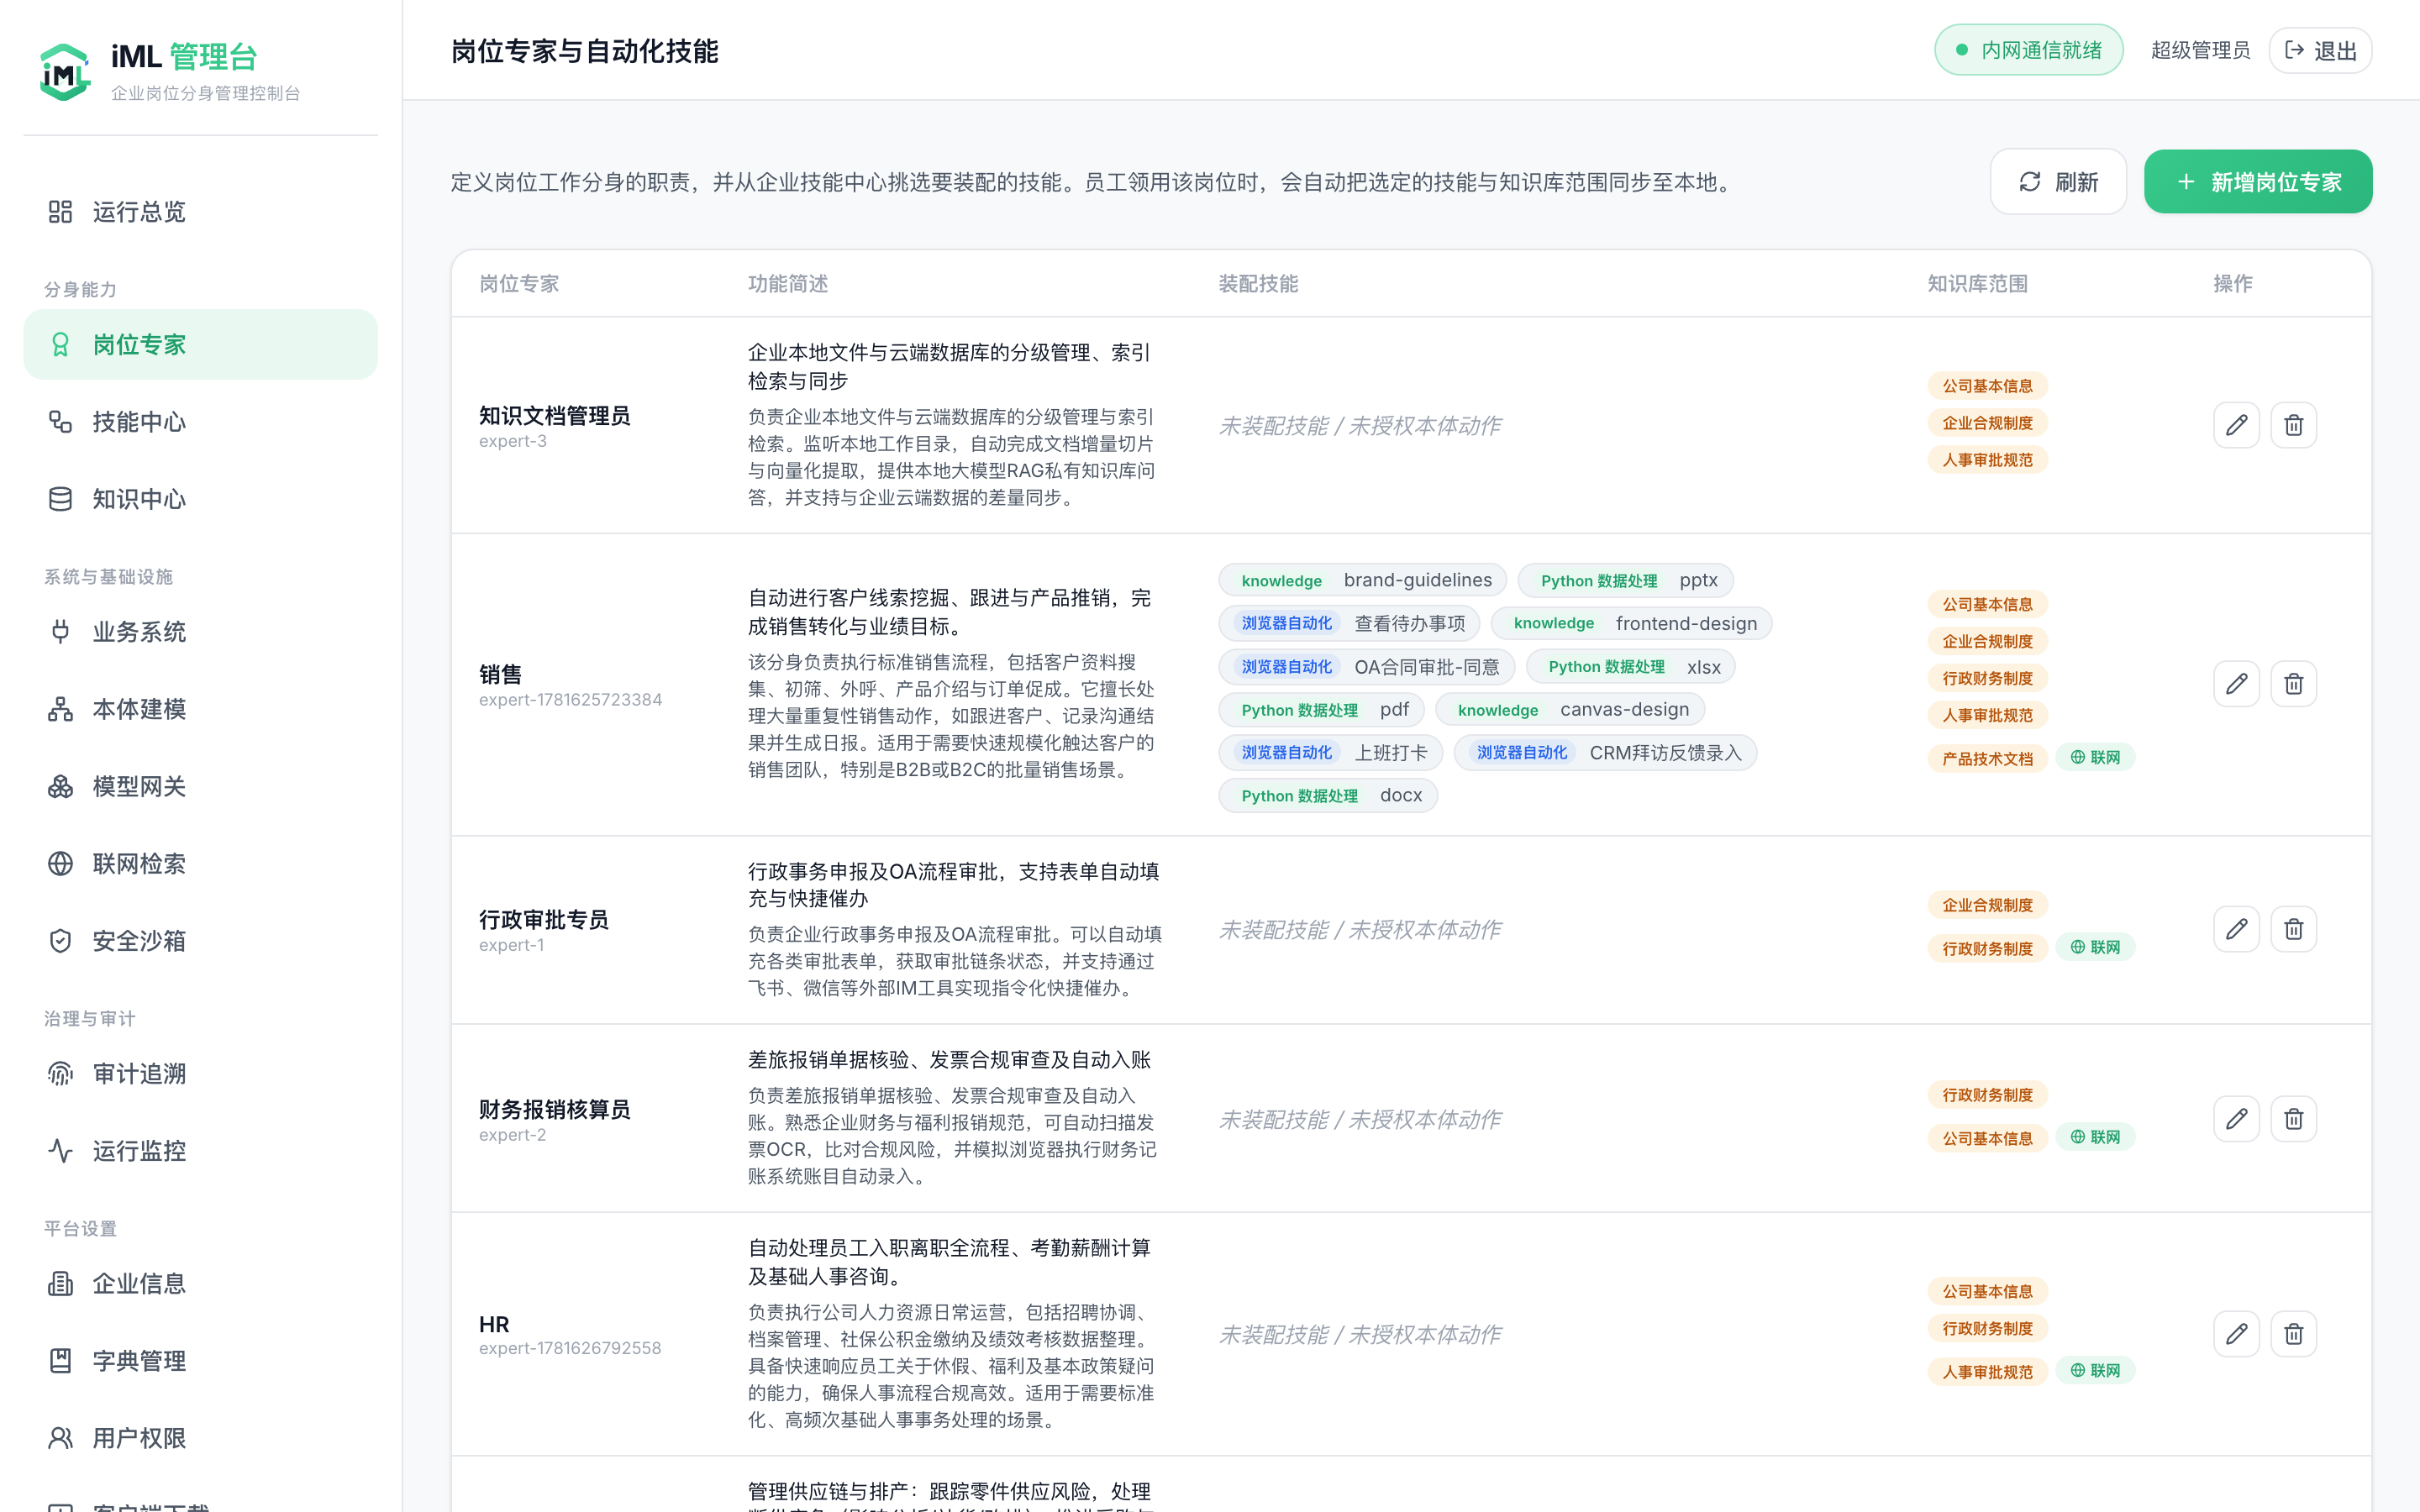Click the brand-guidelines skill tag
The width and height of the screenshot is (2420, 1512).
[x=1362, y=581]
